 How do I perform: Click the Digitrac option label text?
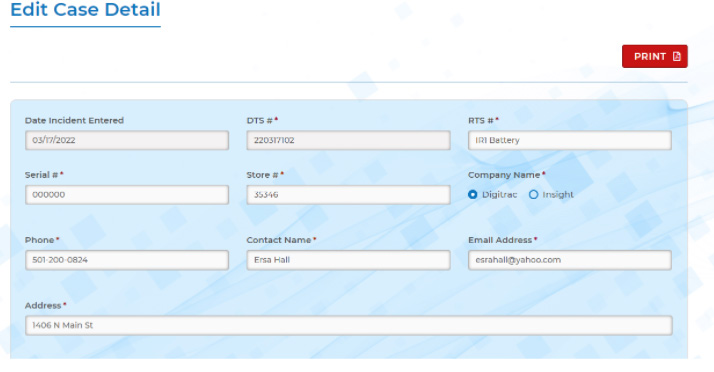tap(500, 194)
